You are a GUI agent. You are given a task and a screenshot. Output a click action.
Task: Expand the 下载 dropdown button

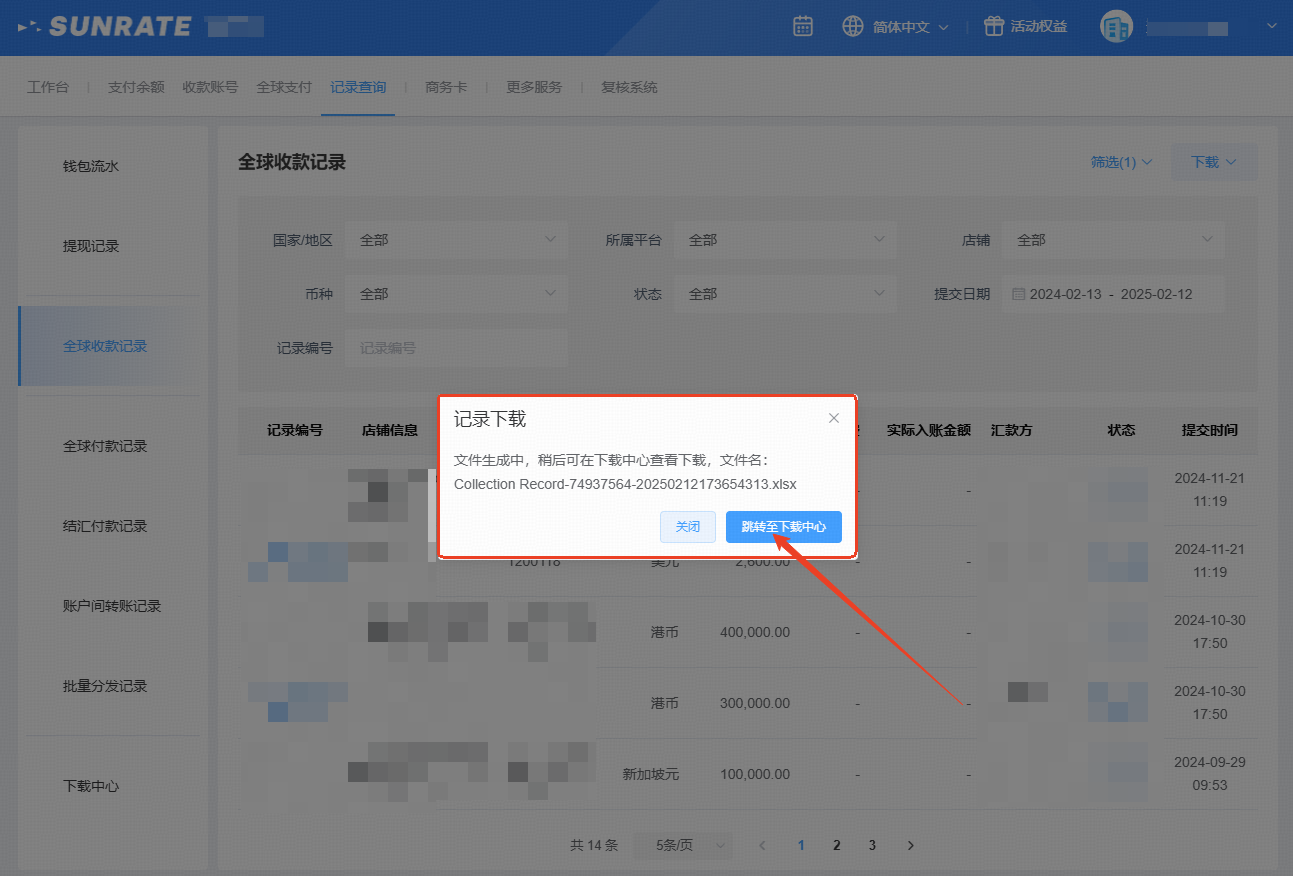[x=1213, y=162]
